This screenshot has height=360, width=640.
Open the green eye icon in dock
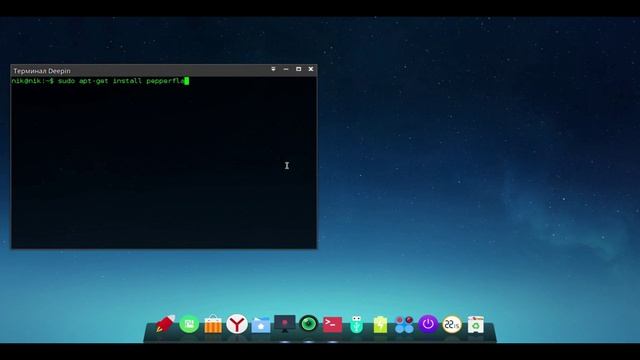309,324
